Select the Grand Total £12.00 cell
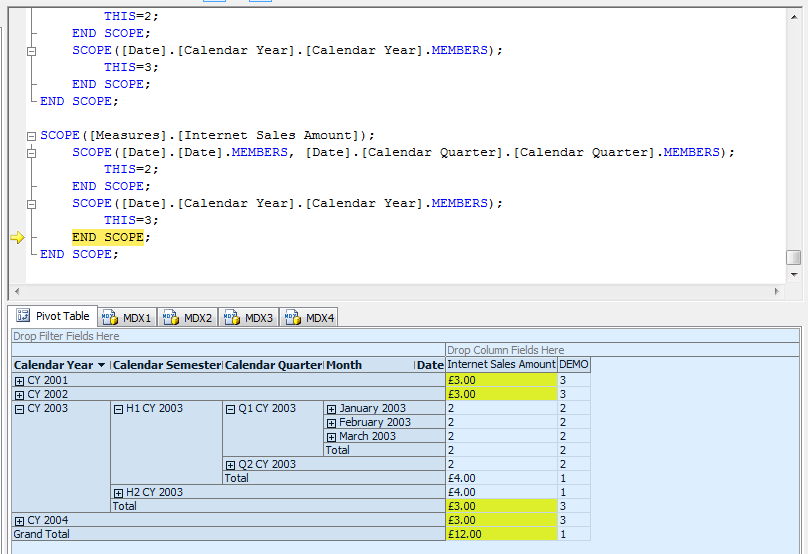Viewport: 808px width, 554px height. click(501, 534)
